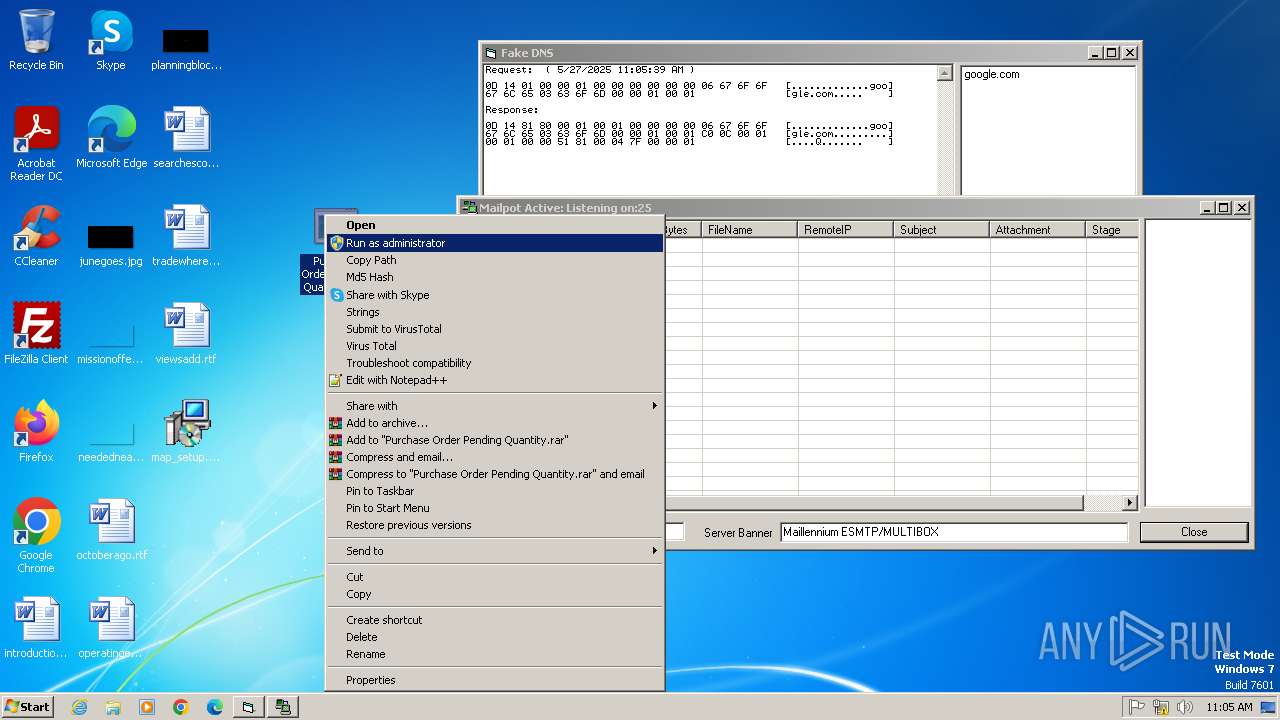Click the Start button

pyautogui.click(x=28, y=707)
